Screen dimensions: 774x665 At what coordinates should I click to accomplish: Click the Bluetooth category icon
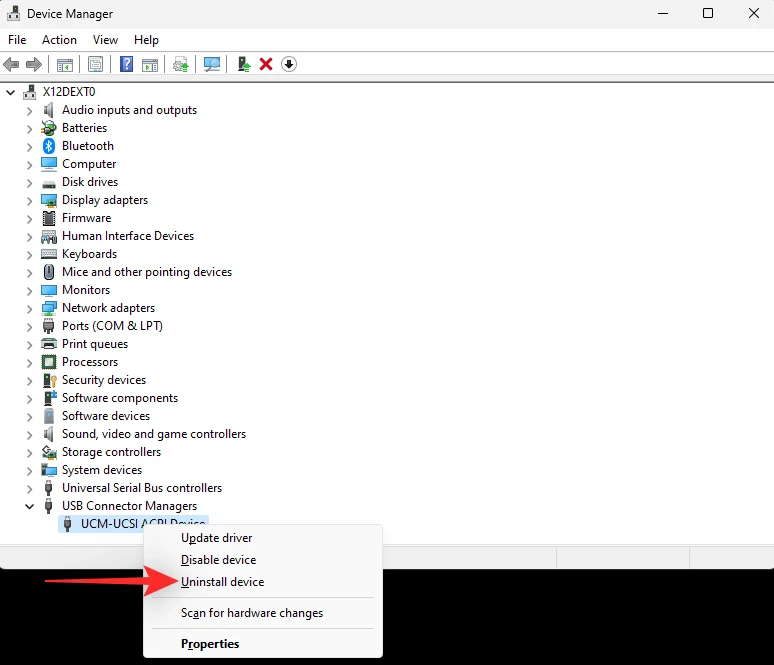click(x=49, y=146)
